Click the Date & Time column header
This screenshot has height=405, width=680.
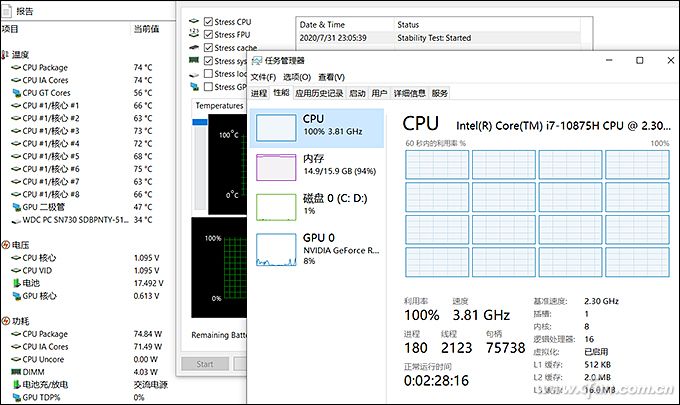(x=322, y=25)
